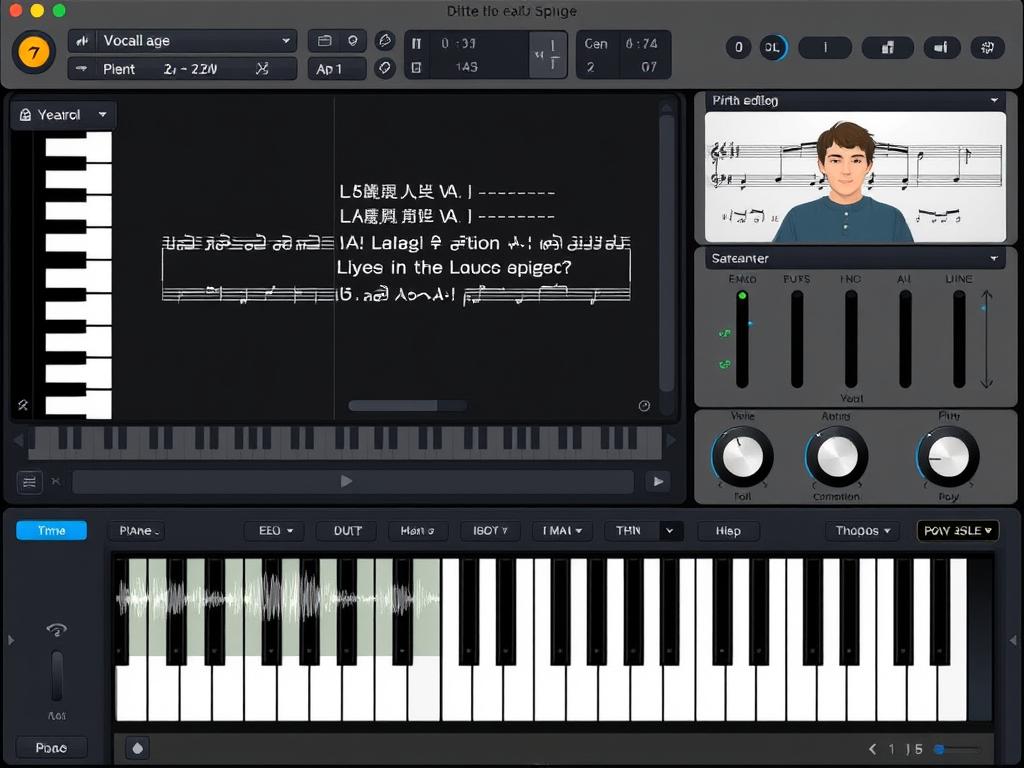Click the wireless icon in the bottom left panel
This screenshot has height=768, width=1024.
(x=57, y=630)
